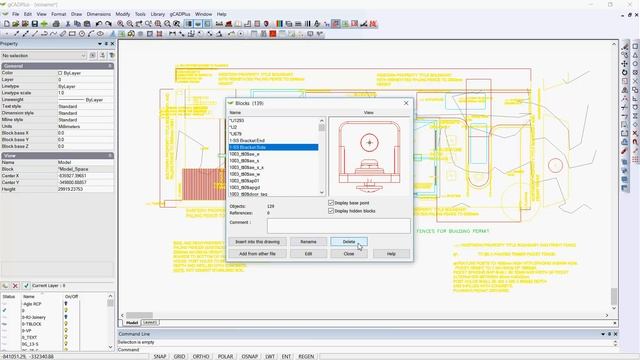
Task: Toggle Display base point checkbox
Action: click(x=331, y=203)
